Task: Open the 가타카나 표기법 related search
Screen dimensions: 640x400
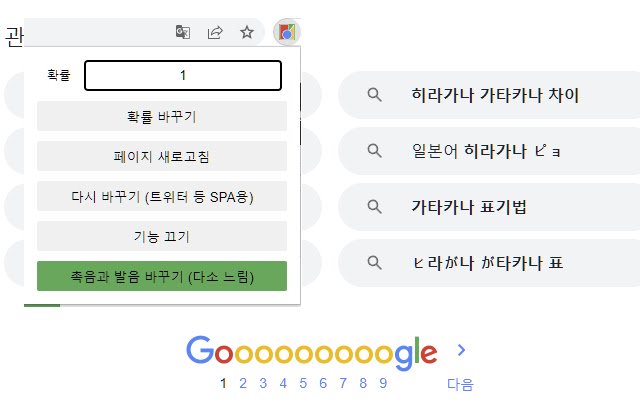Action: 489,207
